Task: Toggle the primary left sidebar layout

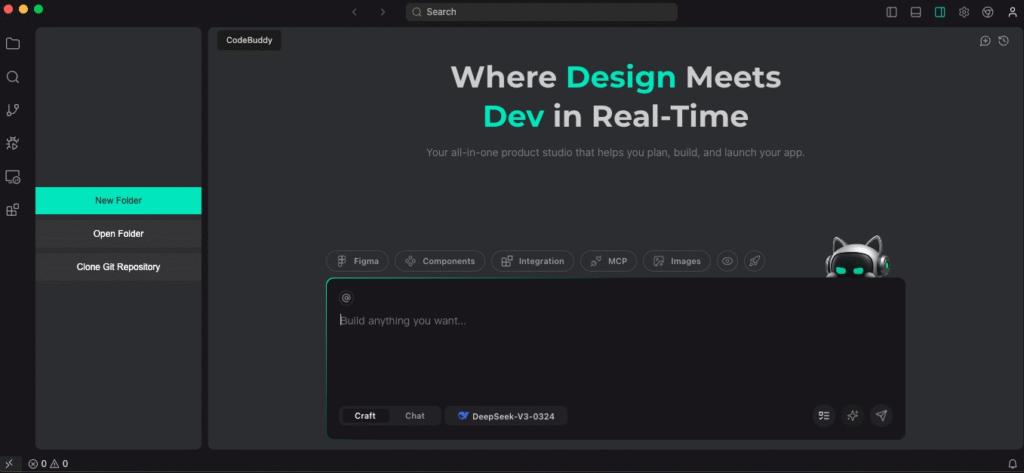Action: [x=892, y=12]
